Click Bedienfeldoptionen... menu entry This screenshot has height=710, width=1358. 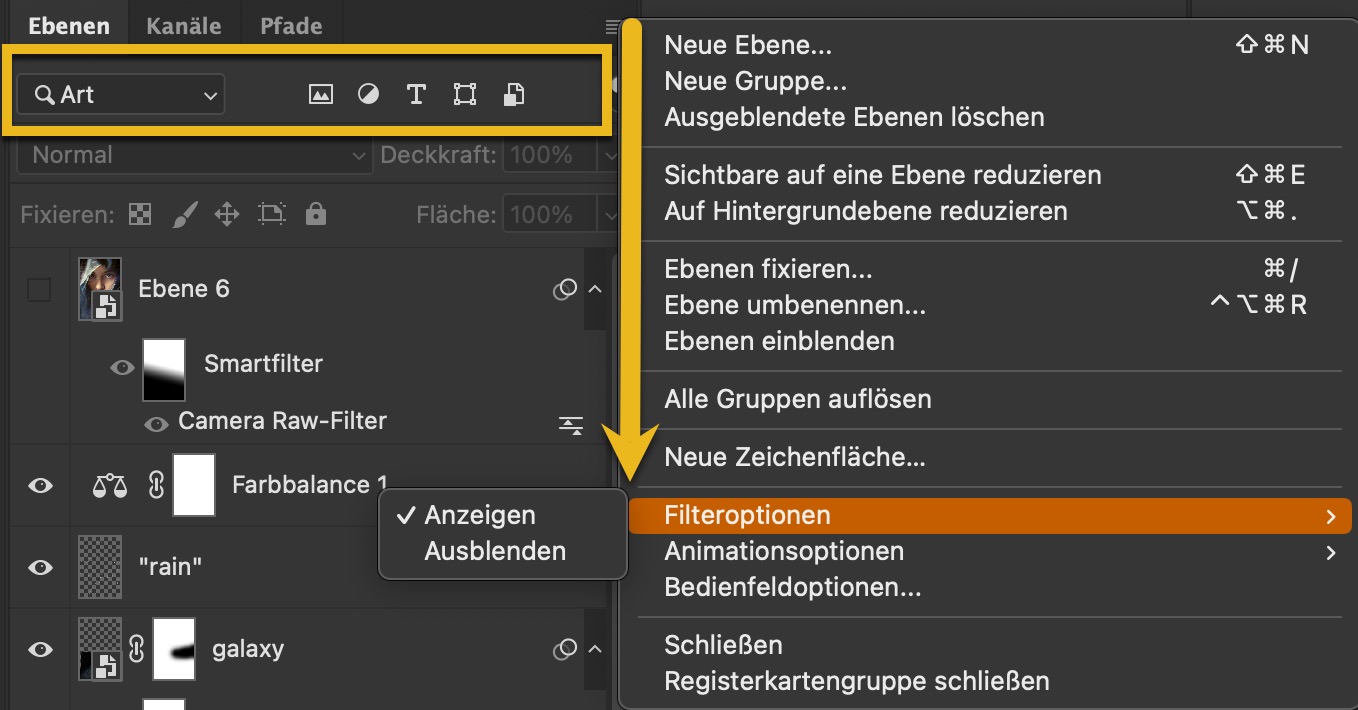coord(792,587)
